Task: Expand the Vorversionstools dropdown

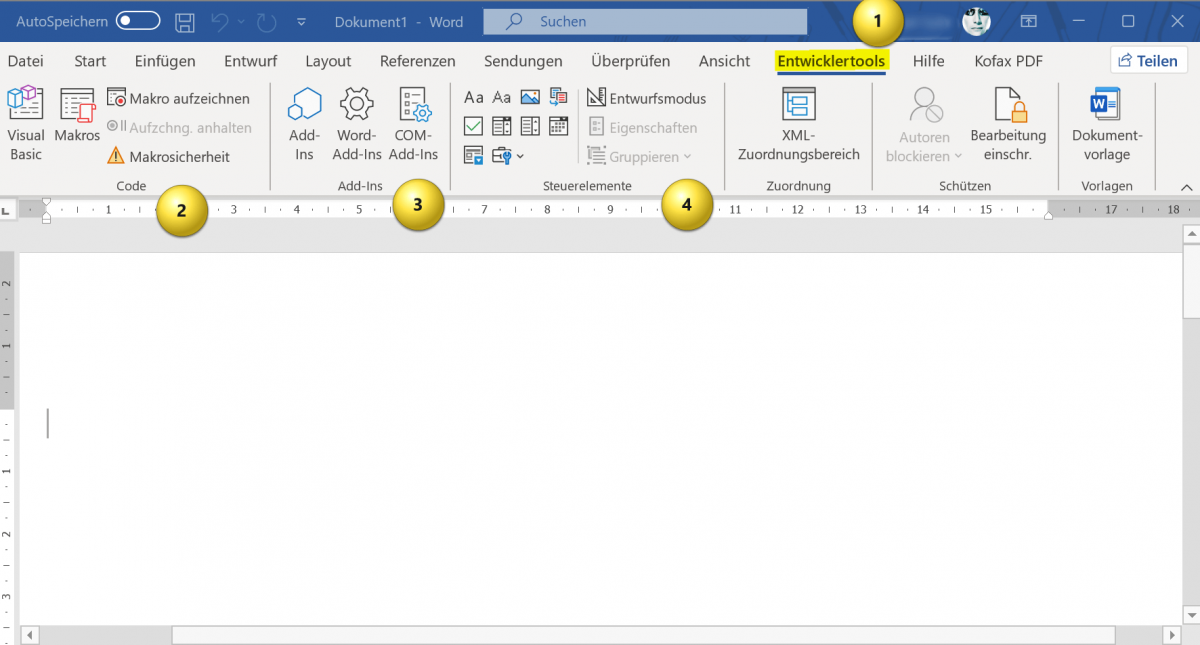Action: tap(521, 155)
